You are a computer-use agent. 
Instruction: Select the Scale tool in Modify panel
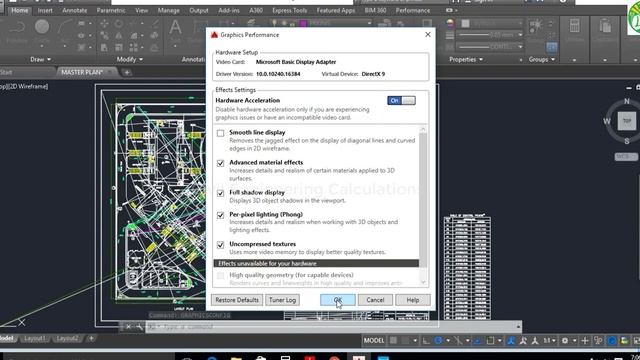pyautogui.click(x=119, y=48)
